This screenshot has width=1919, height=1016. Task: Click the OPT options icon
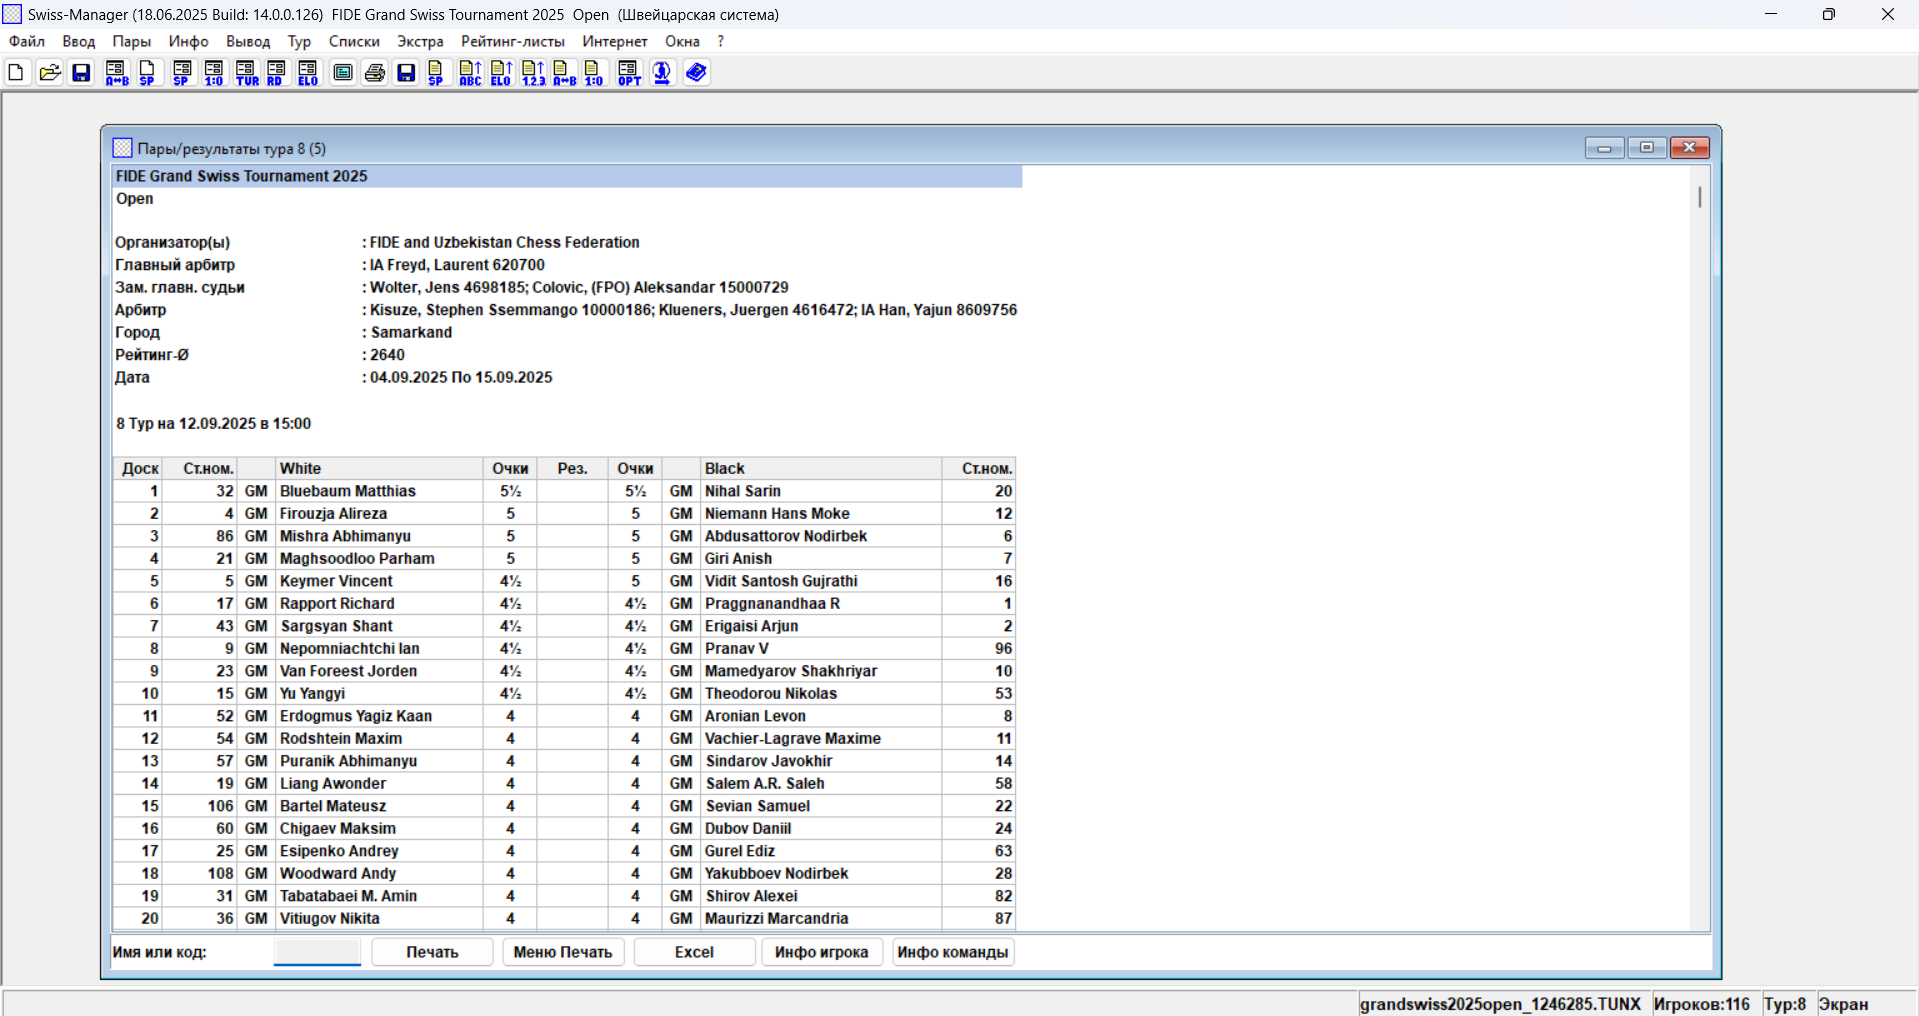[x=629, y=73]
